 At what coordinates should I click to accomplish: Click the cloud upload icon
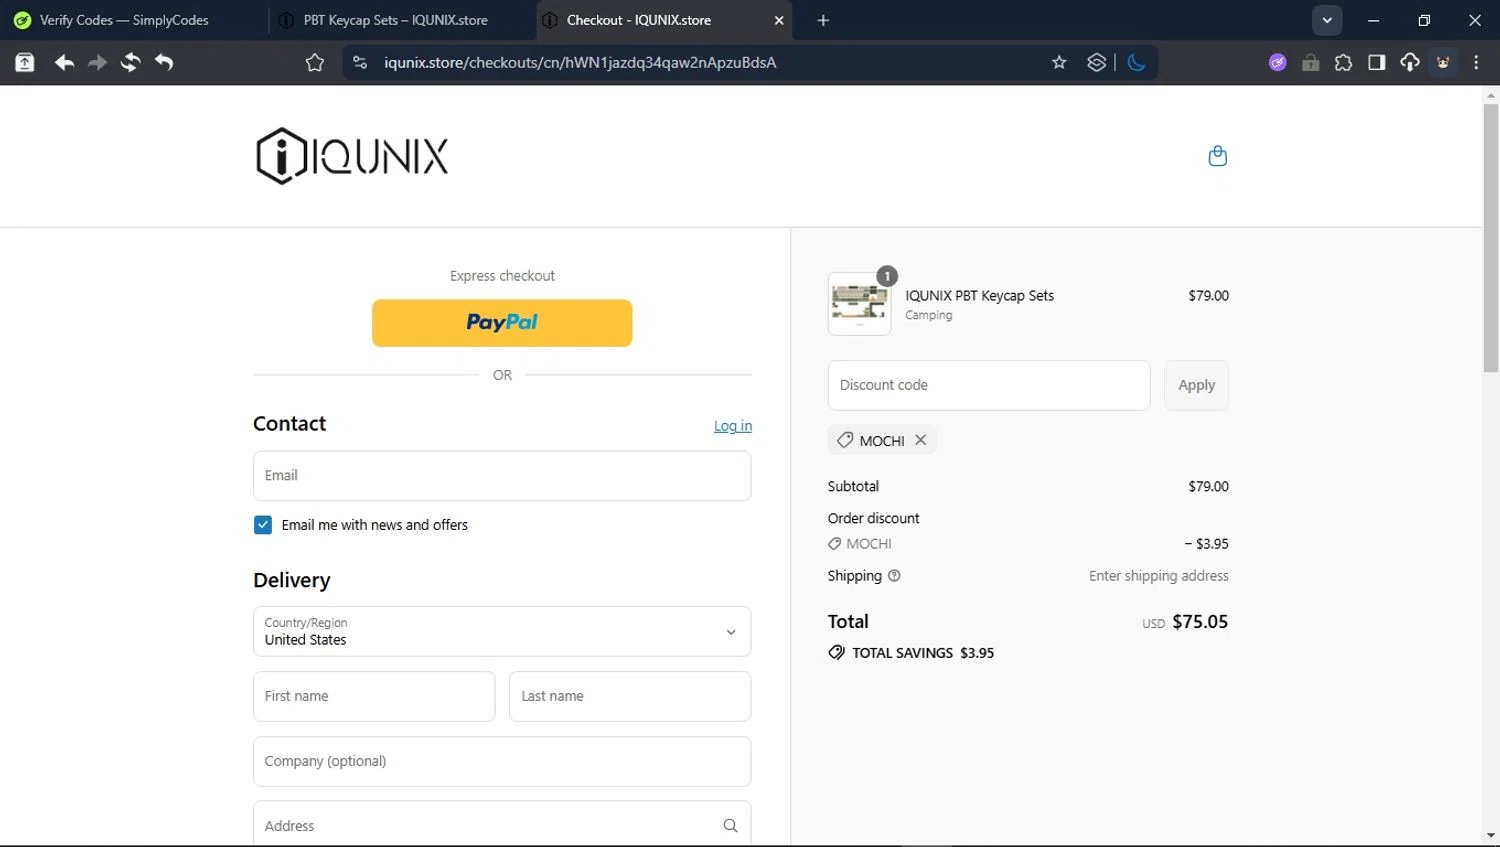click(x=1410, y=62)
